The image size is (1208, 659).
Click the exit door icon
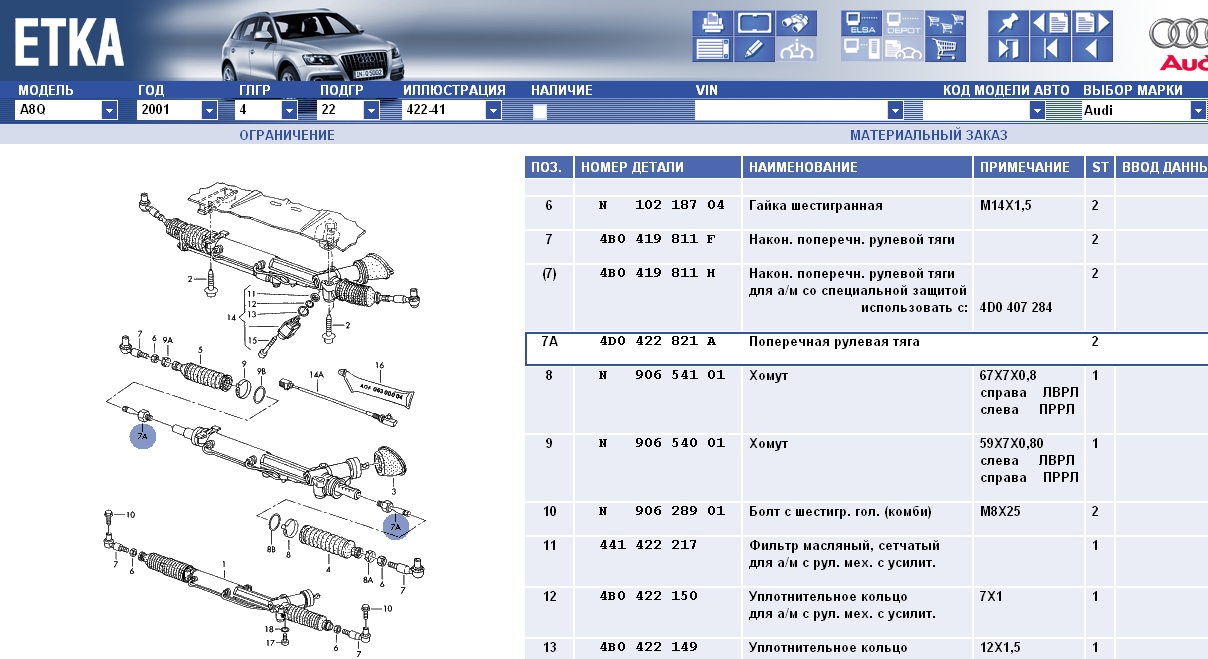1008,49
